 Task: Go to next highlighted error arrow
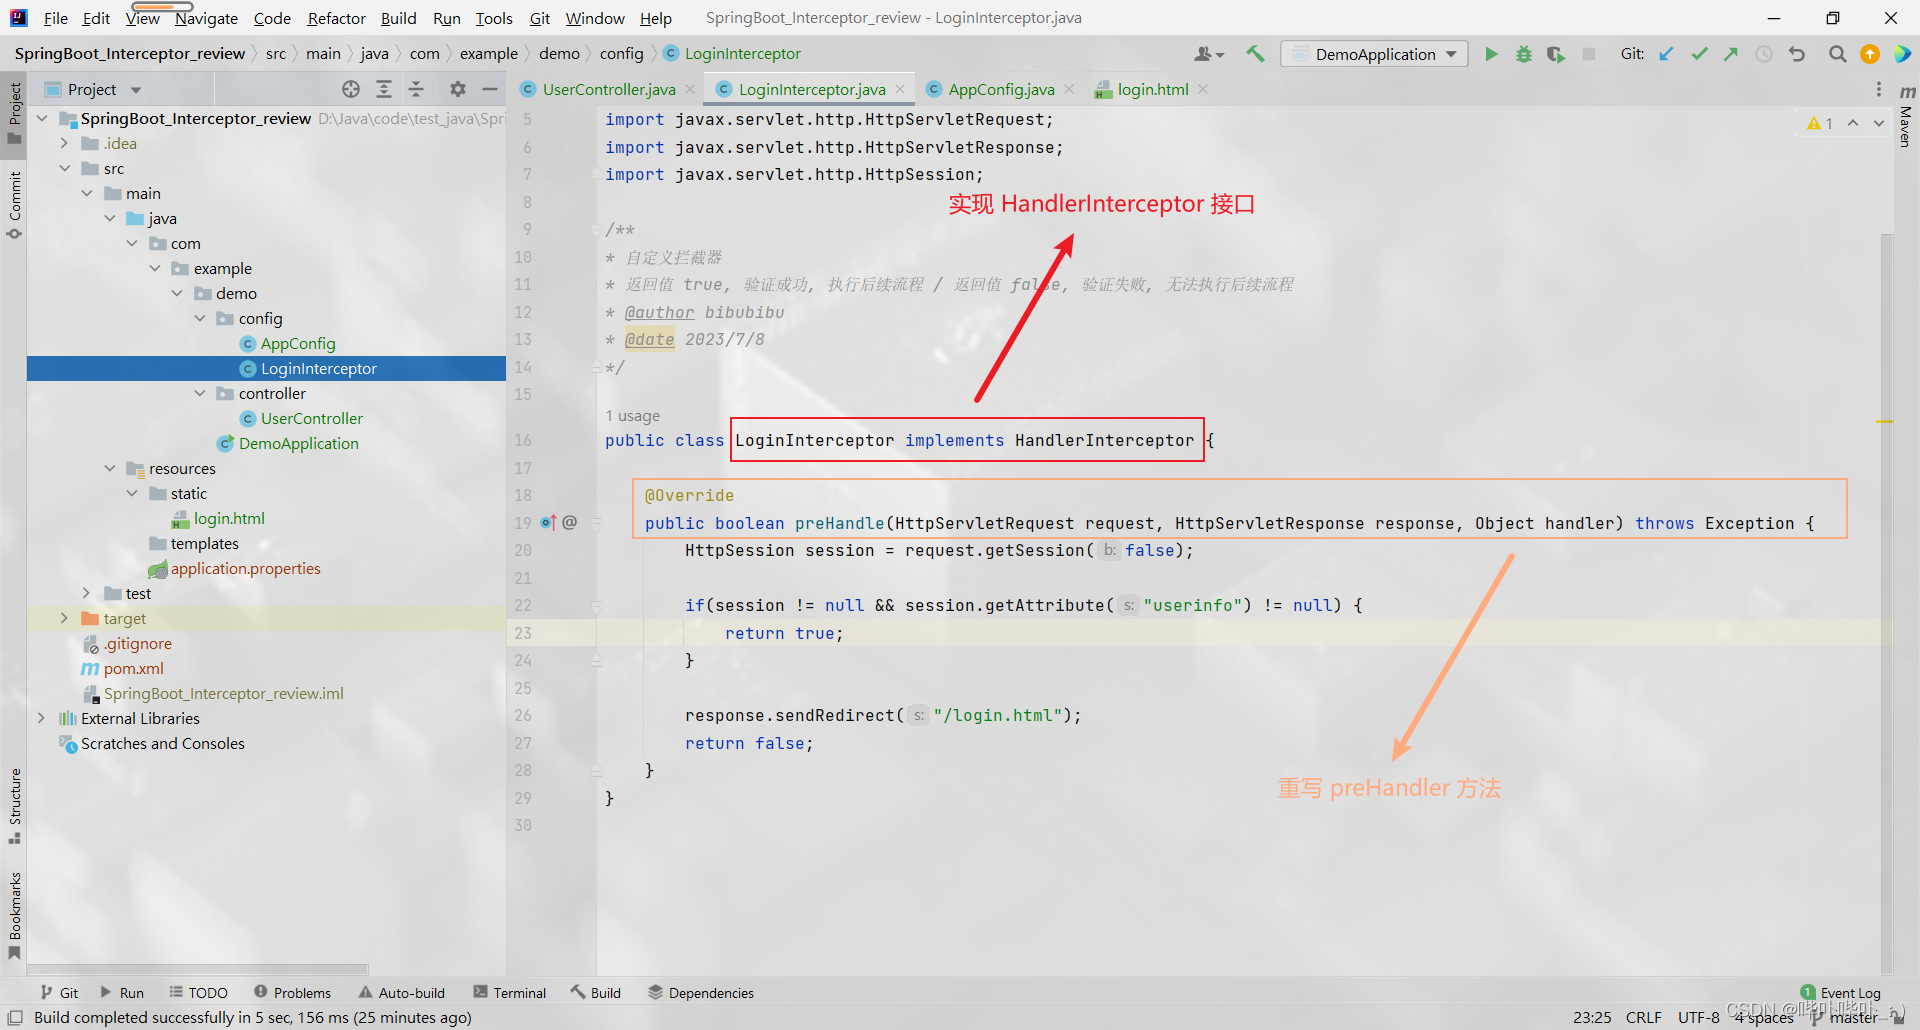pos(1879,123)
